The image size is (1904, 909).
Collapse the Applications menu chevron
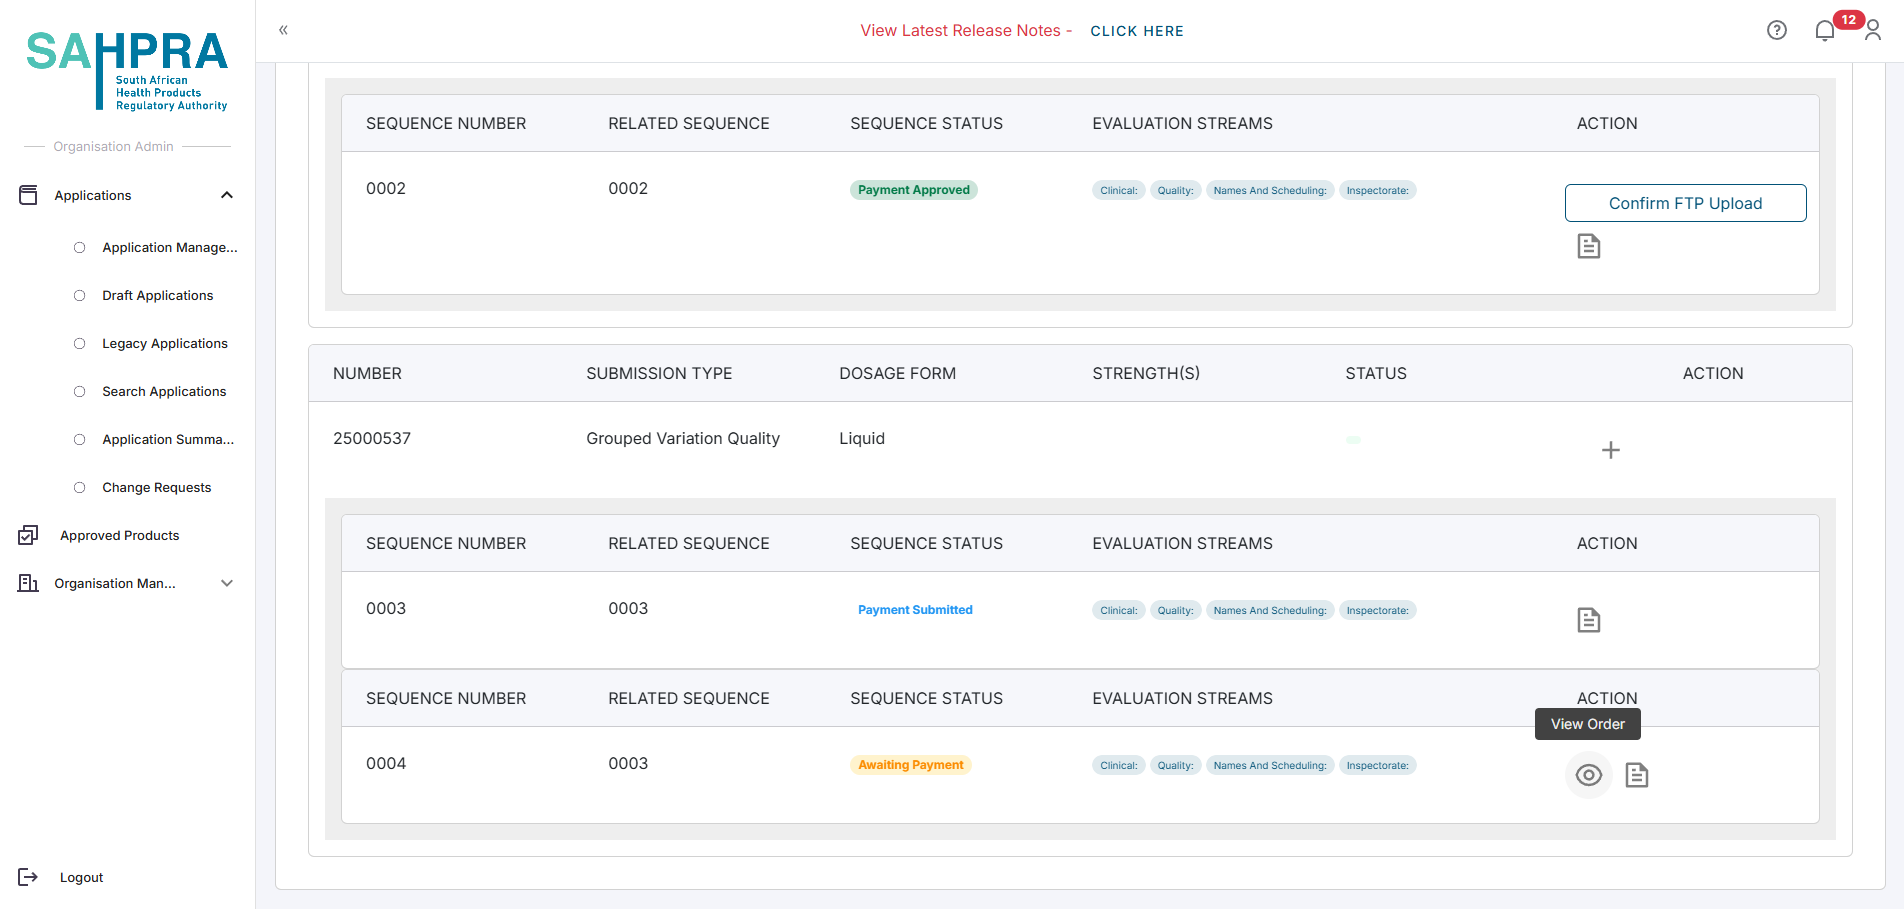pos(227,195)
